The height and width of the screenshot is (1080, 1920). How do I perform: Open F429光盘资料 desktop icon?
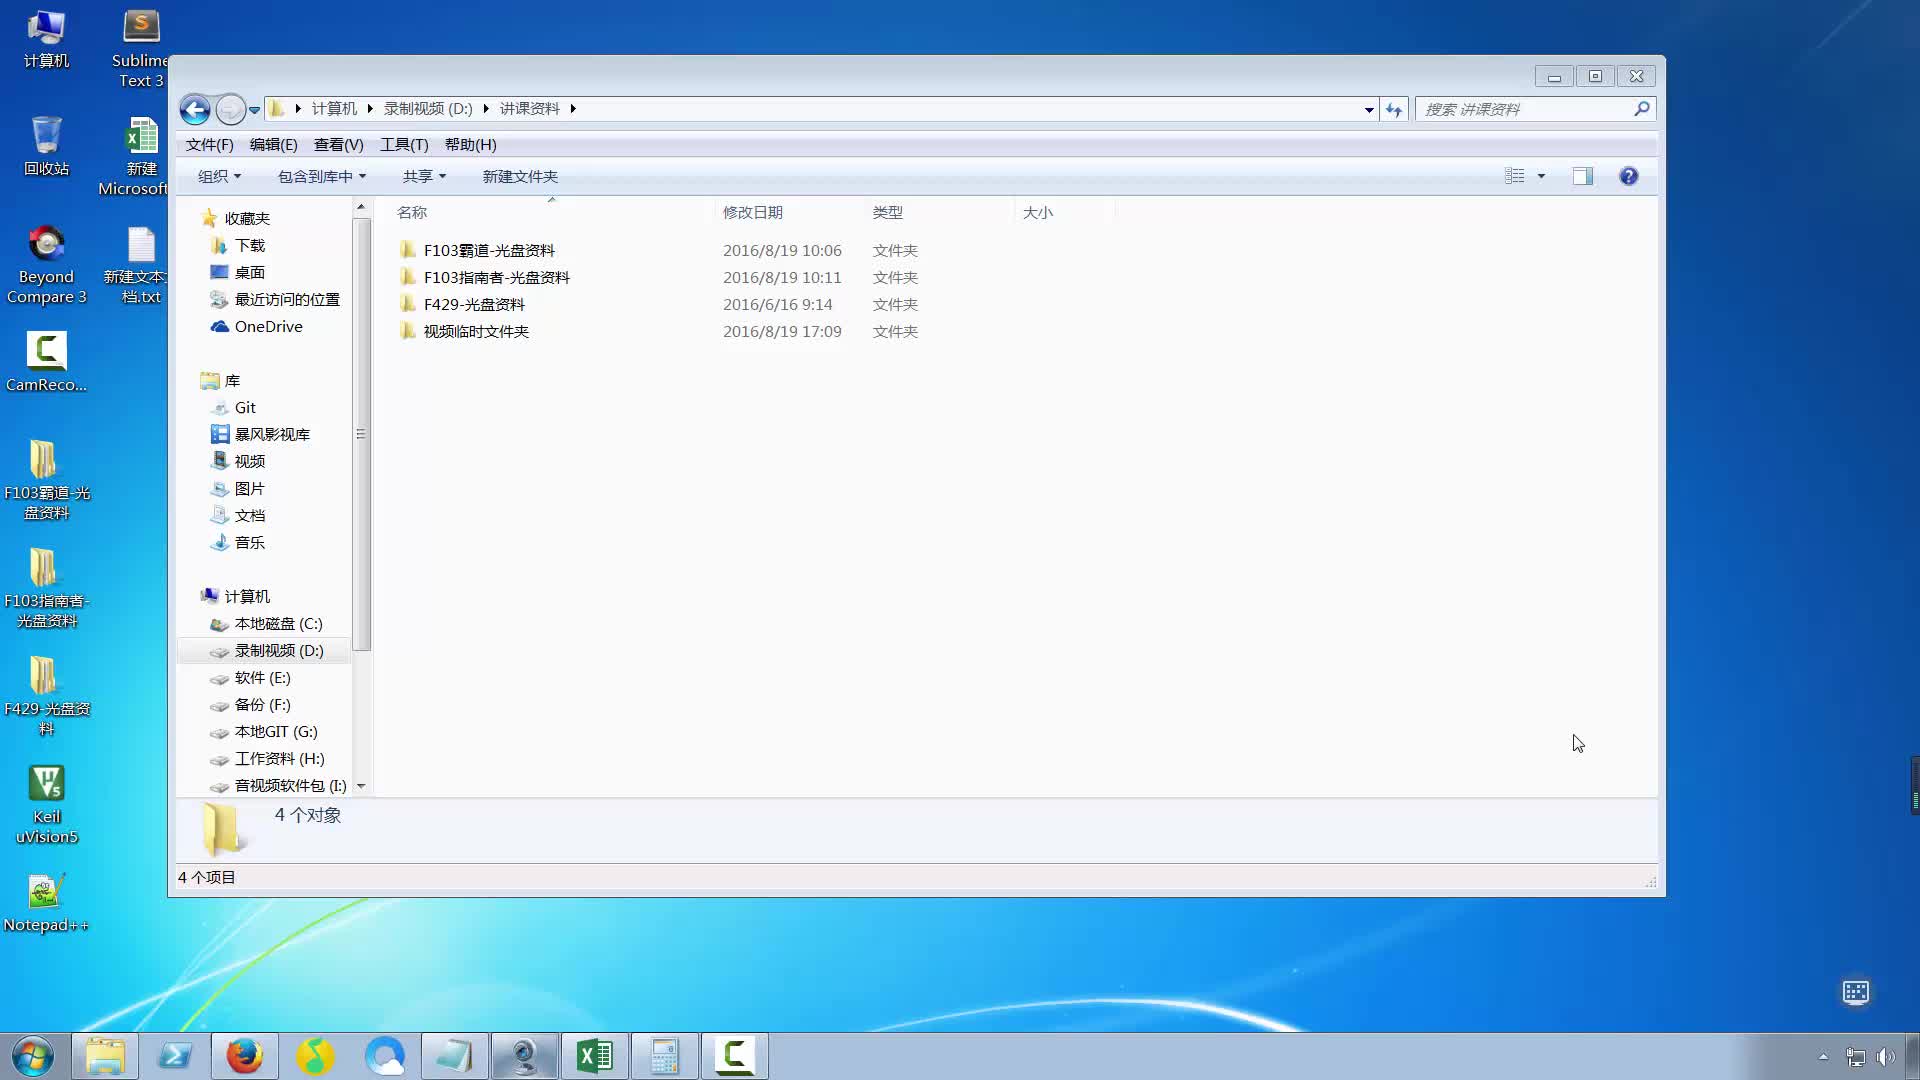(46, 674)
